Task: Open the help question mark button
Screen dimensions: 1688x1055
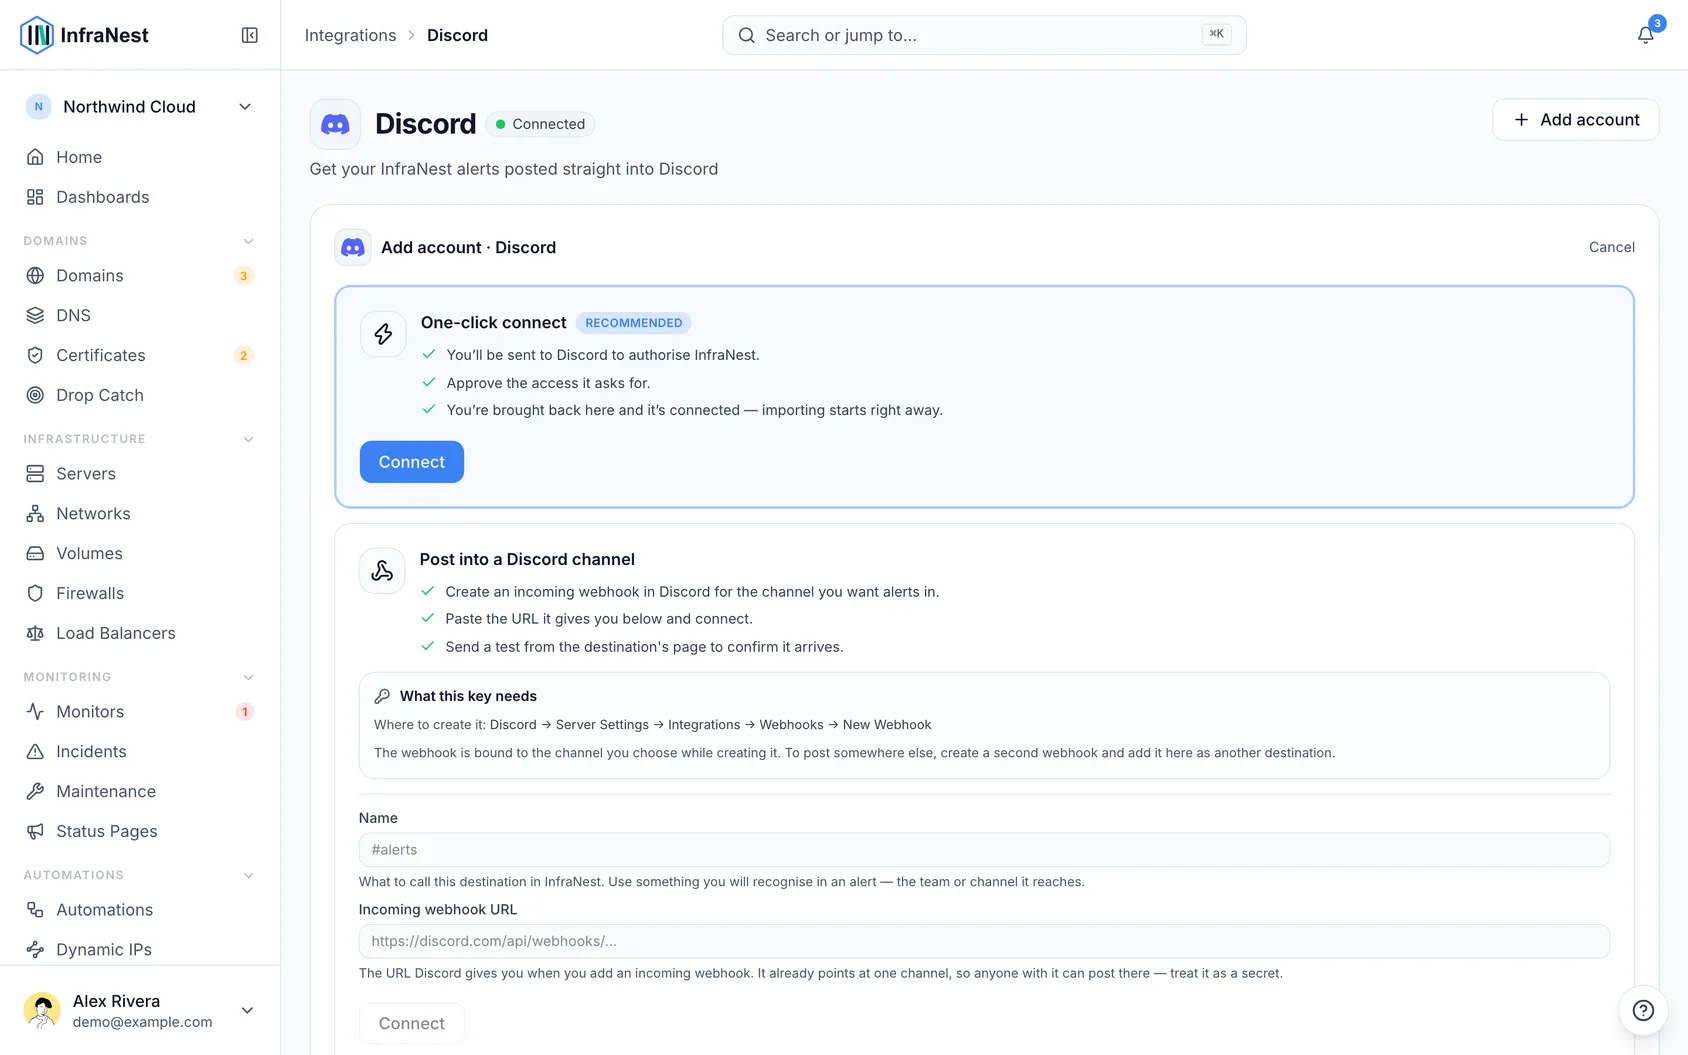Action: click(x=1643, y=1010)
